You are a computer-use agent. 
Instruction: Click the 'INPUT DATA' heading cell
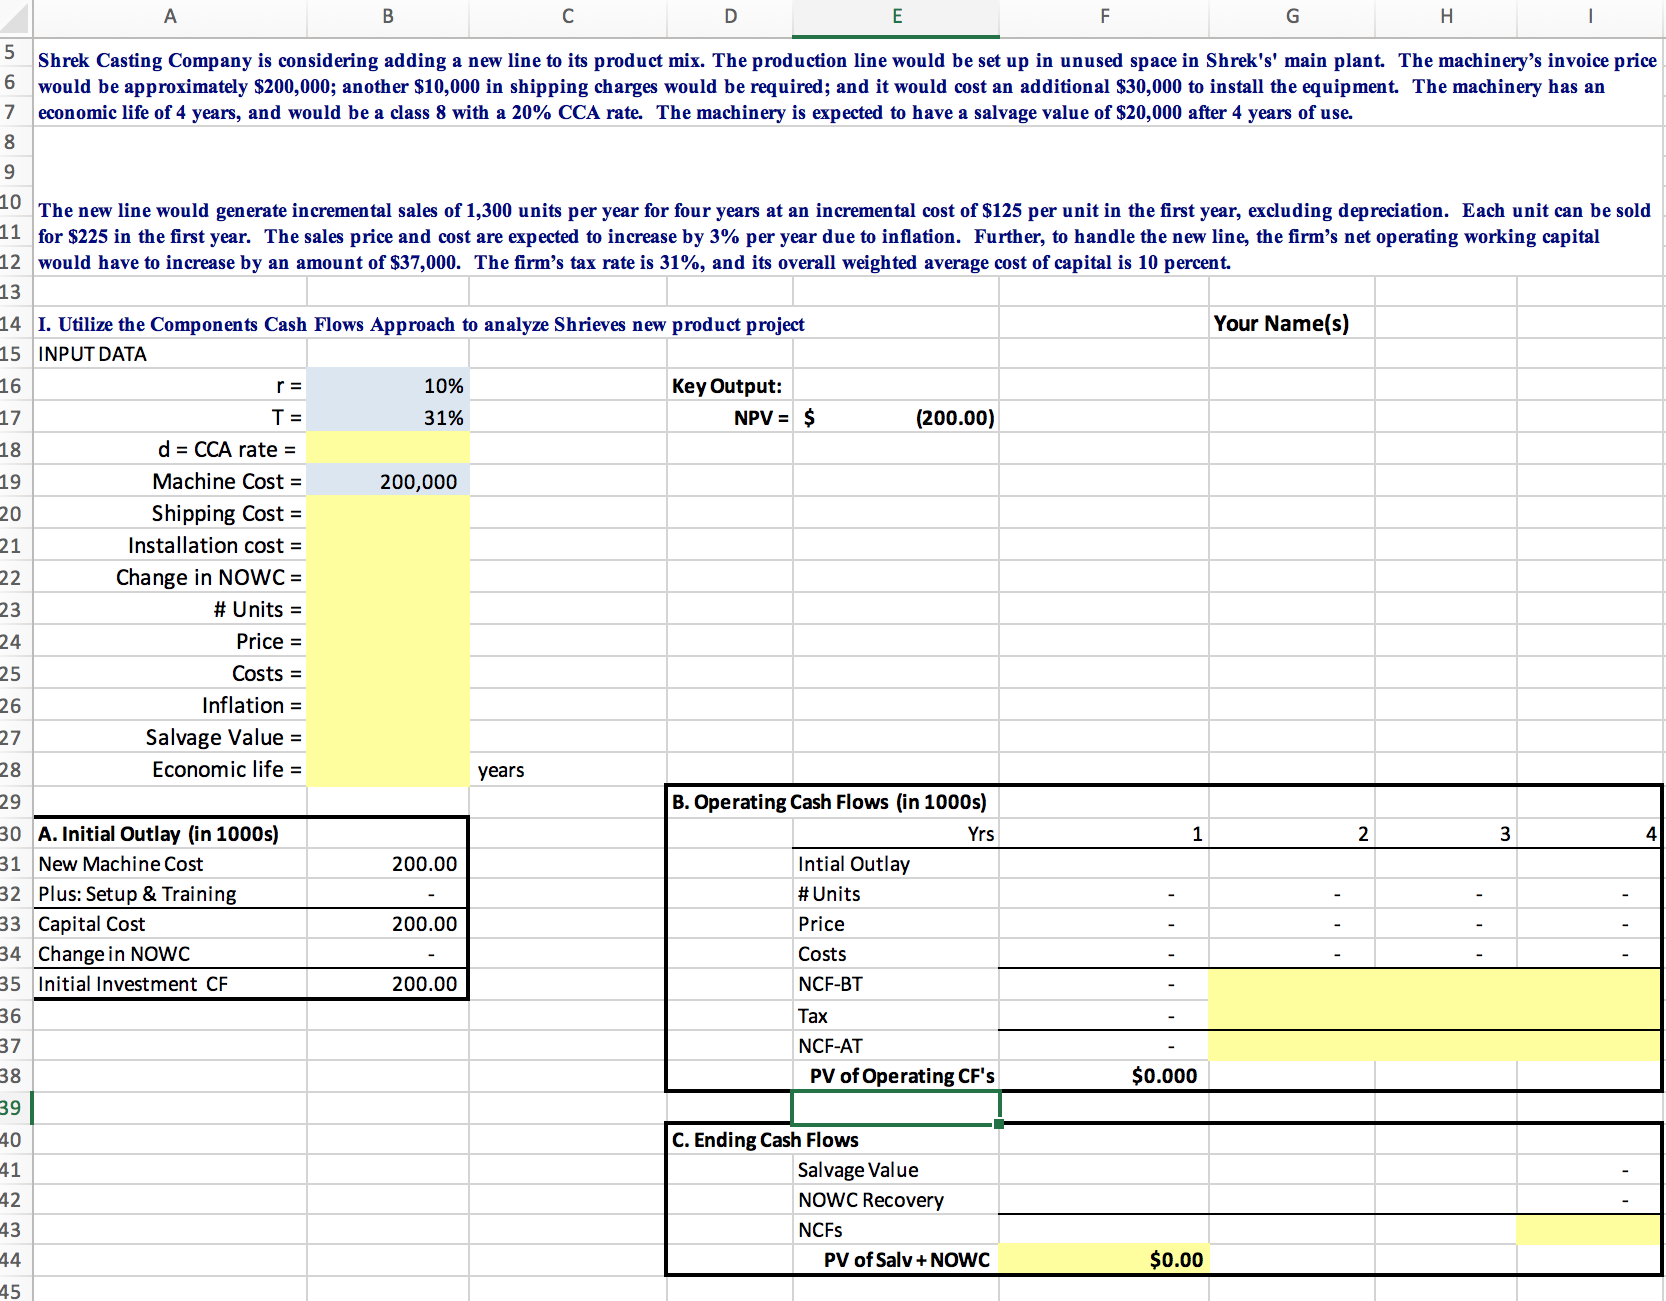click(x=170, y=354)
